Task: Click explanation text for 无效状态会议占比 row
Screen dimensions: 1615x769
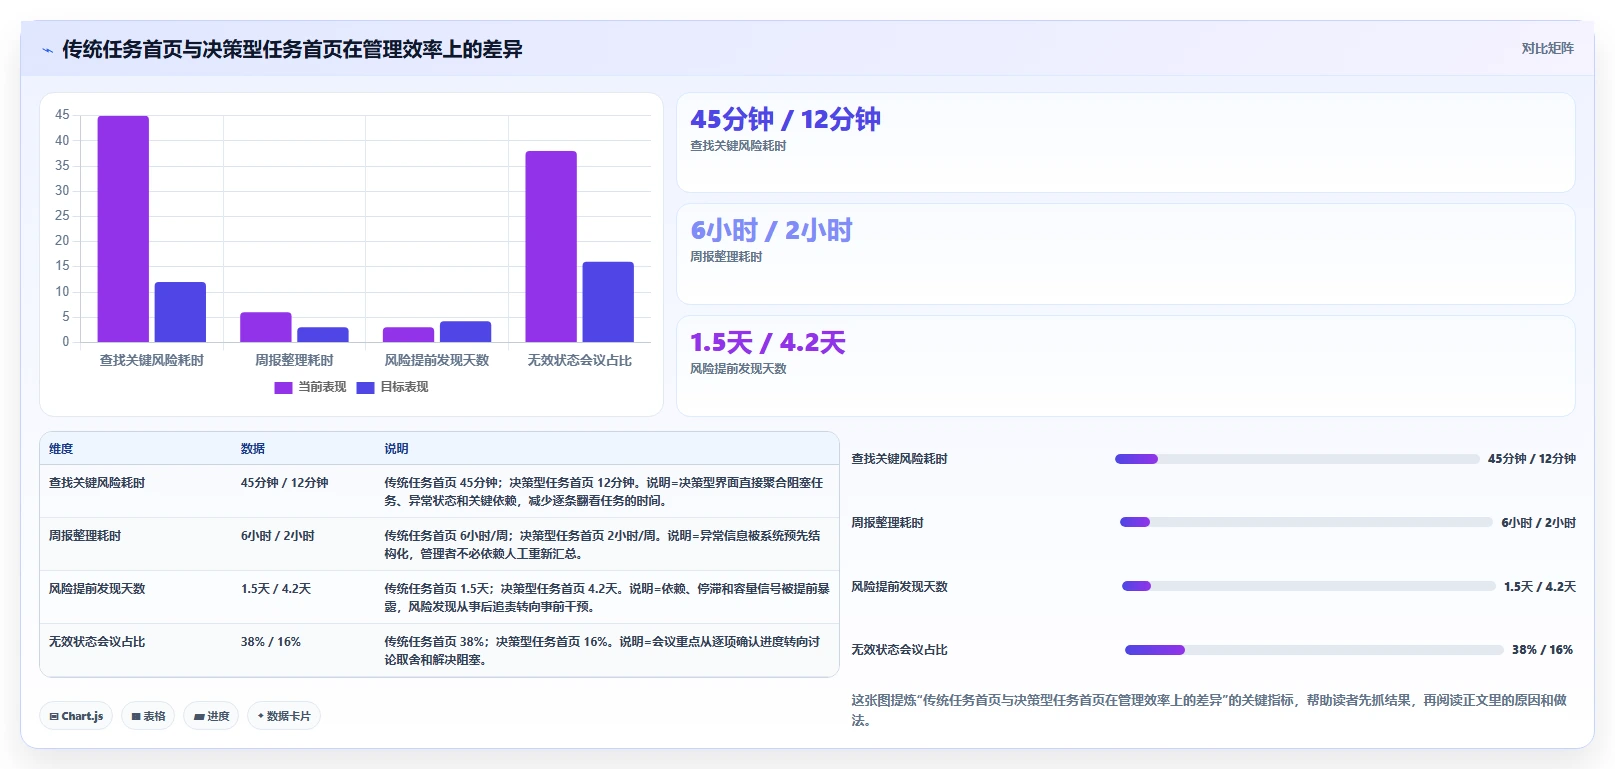Action: [603, 651]
